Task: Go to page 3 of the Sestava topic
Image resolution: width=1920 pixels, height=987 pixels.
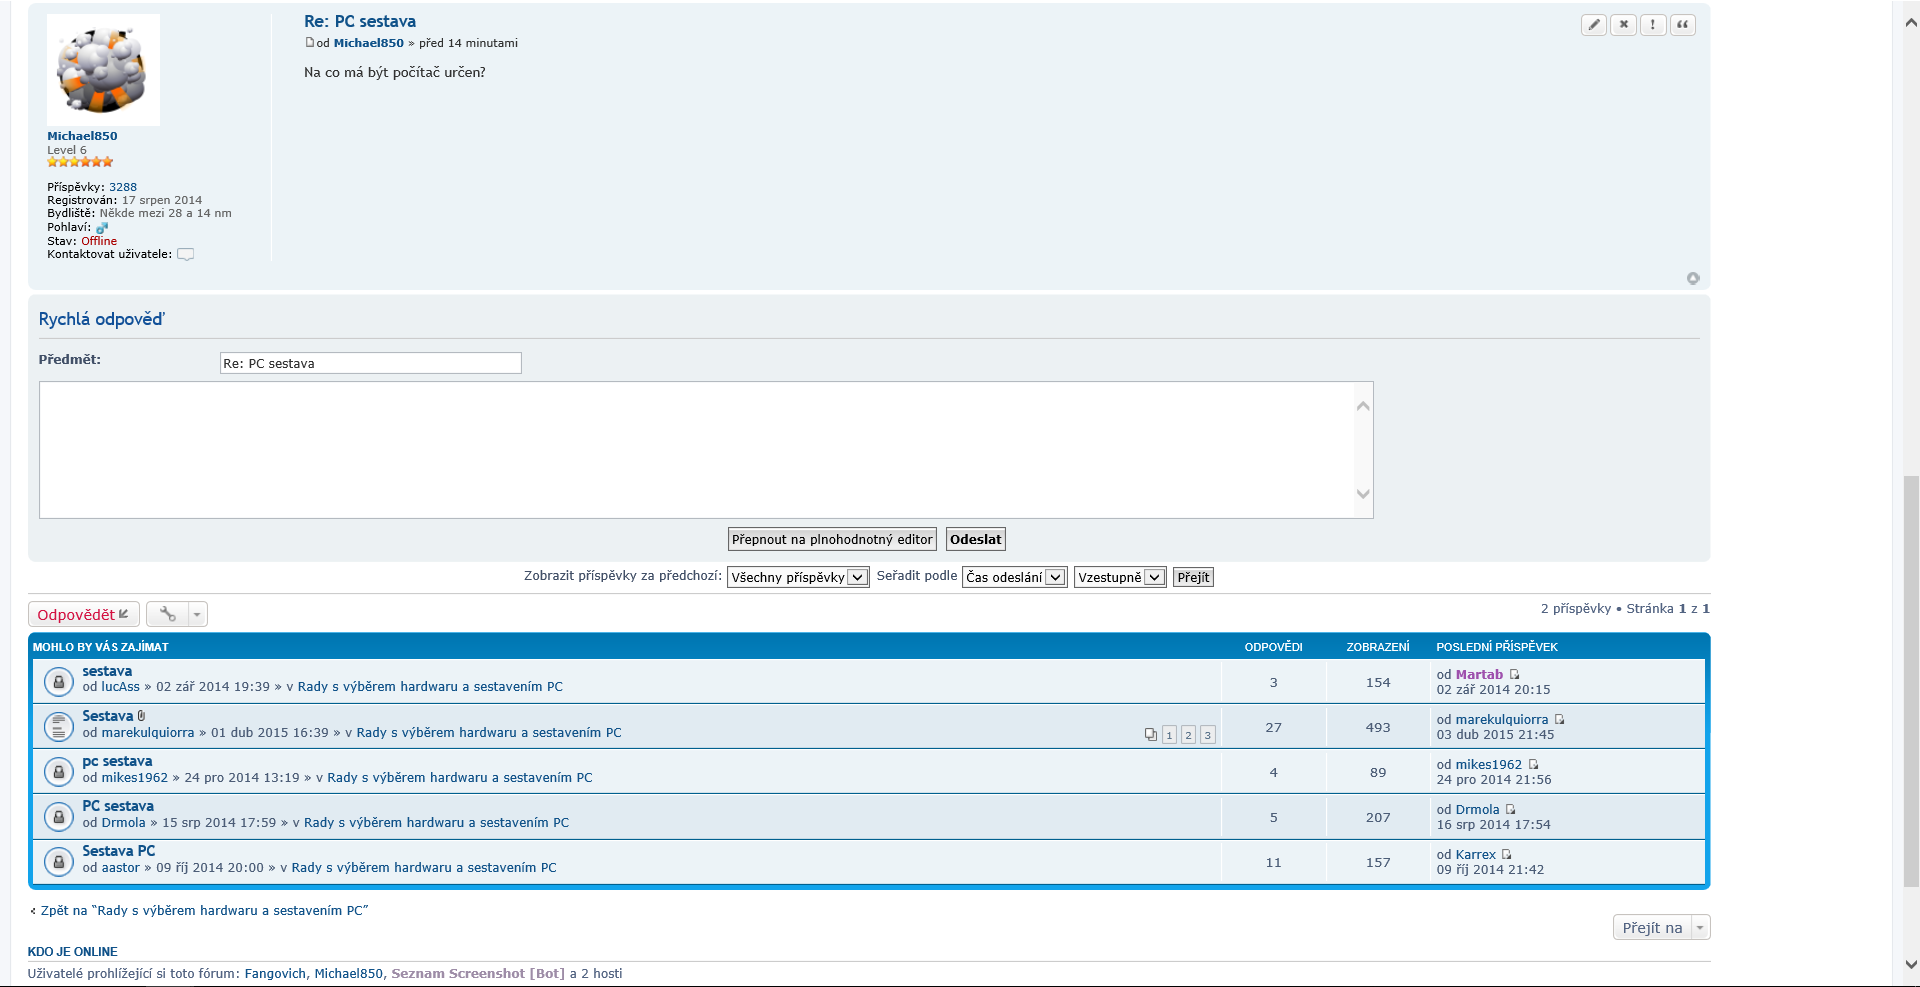Action: (1208, 735)
